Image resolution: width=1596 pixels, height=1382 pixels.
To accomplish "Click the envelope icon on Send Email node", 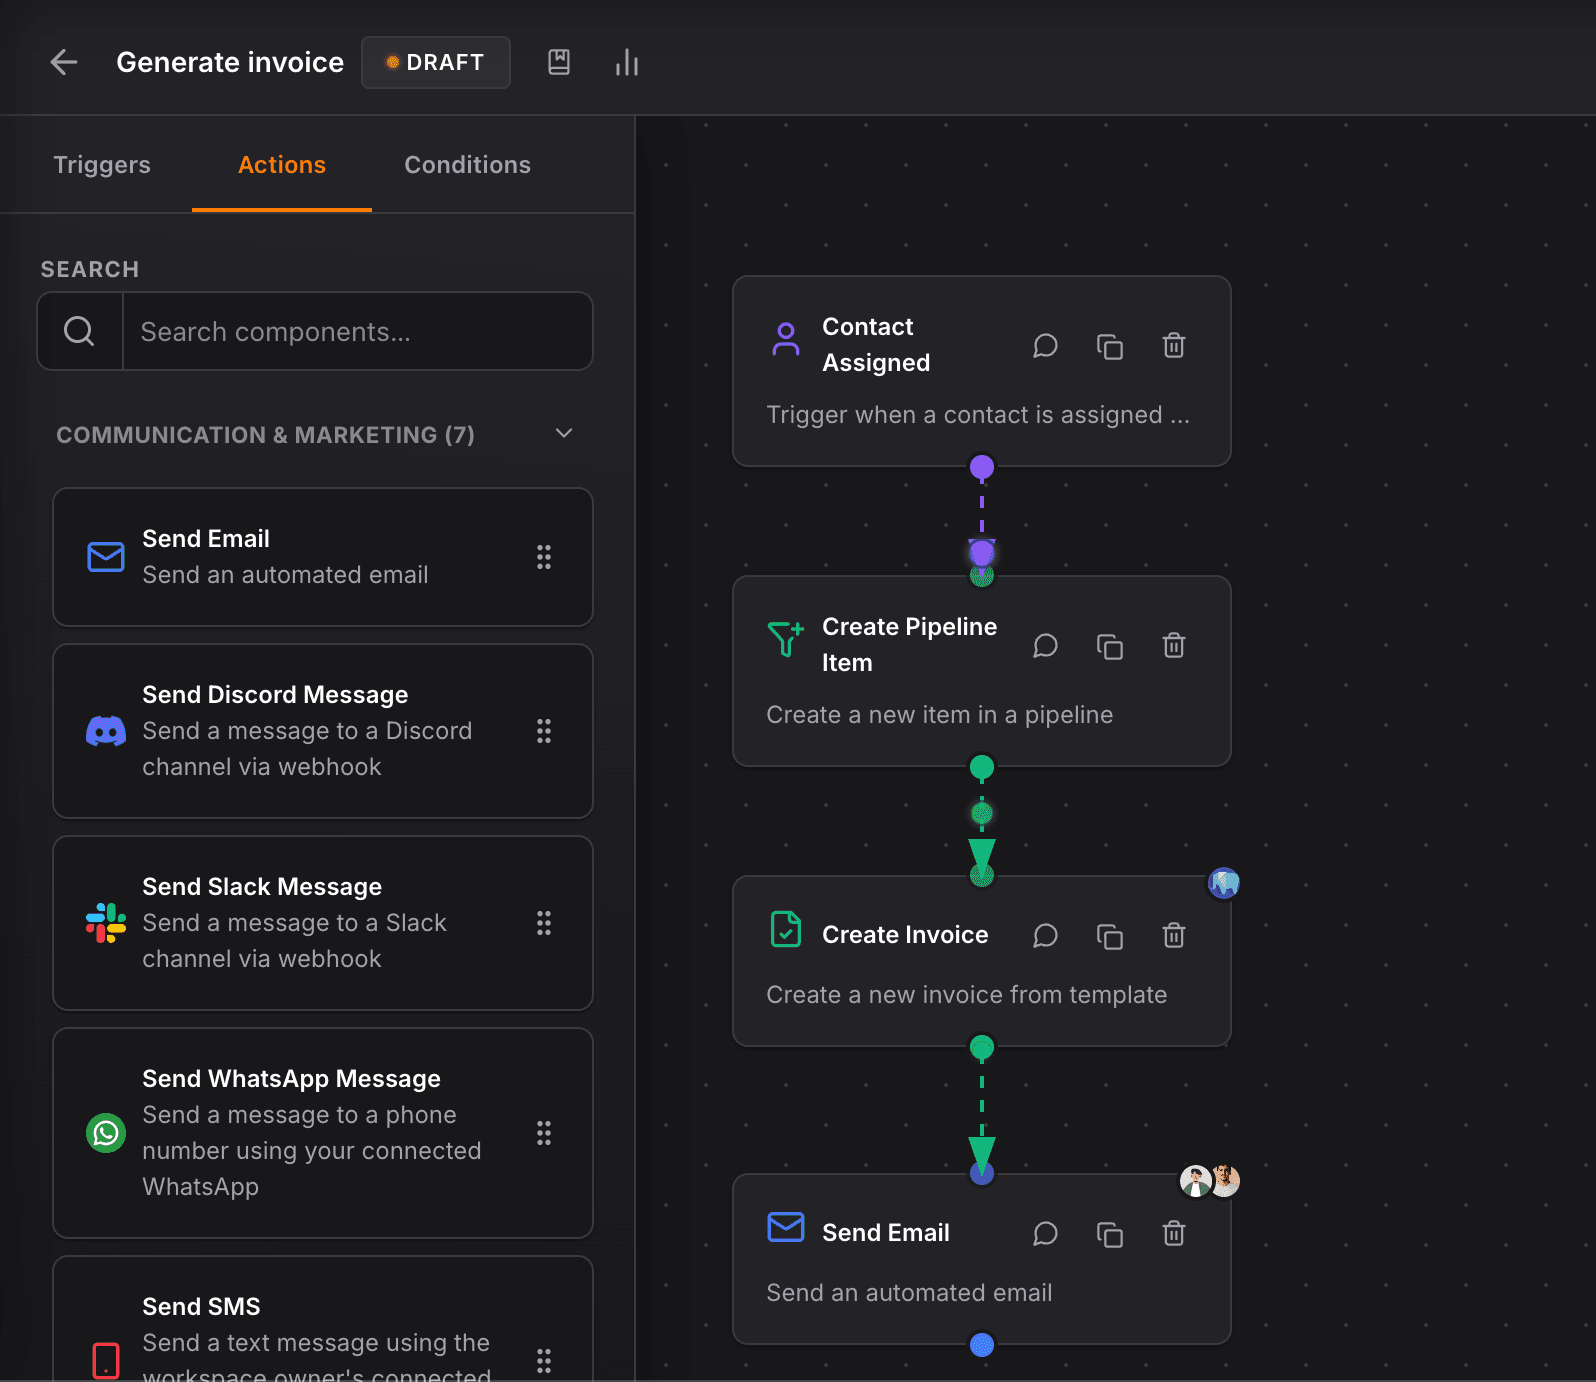I will point(786,1227).
